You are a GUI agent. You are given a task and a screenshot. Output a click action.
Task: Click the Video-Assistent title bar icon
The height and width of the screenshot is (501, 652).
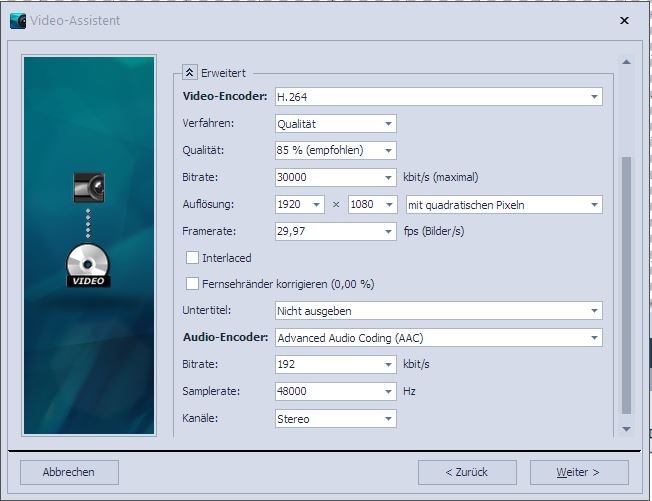pyautogui.click(x=18, y=21)
